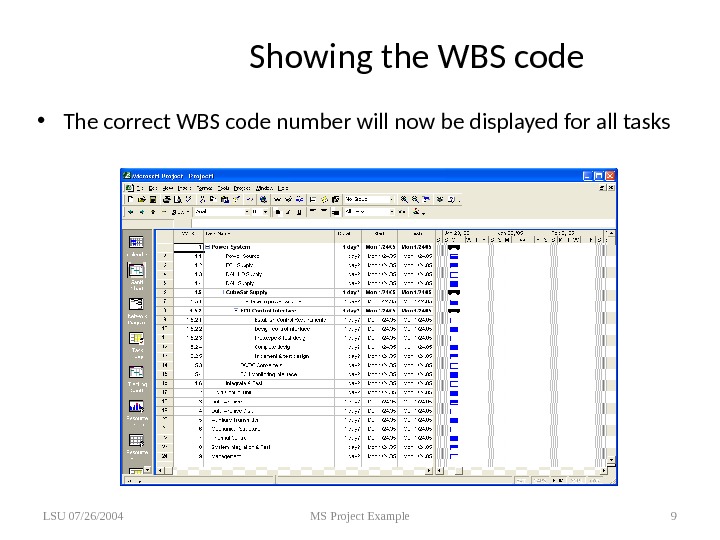This screenshot has height=540, width=720.
Task: Open the Show outline level dropdown
Action: 181,212
